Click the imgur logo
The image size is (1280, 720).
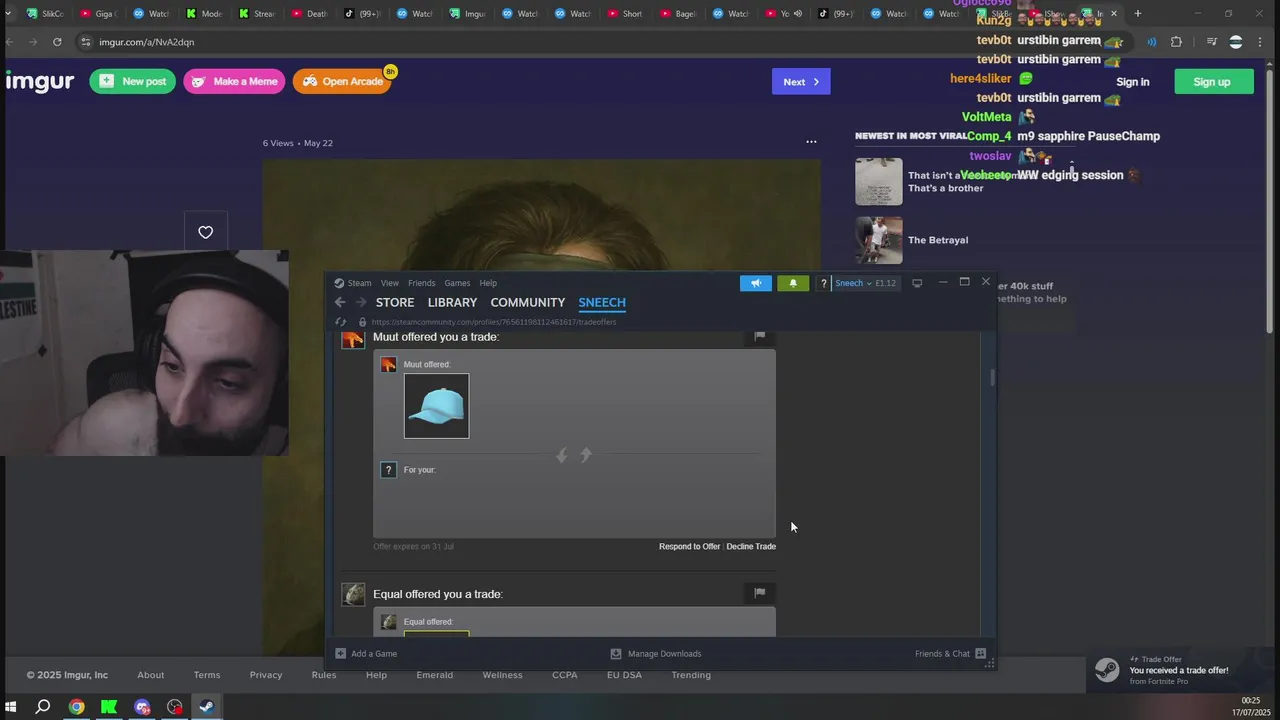click(x=40, y=82)
